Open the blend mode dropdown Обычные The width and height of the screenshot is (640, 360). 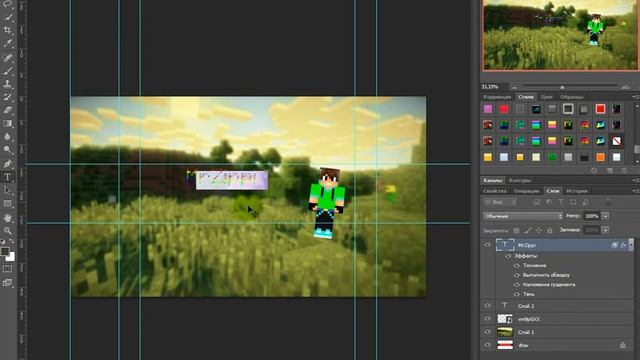(523, 216)
